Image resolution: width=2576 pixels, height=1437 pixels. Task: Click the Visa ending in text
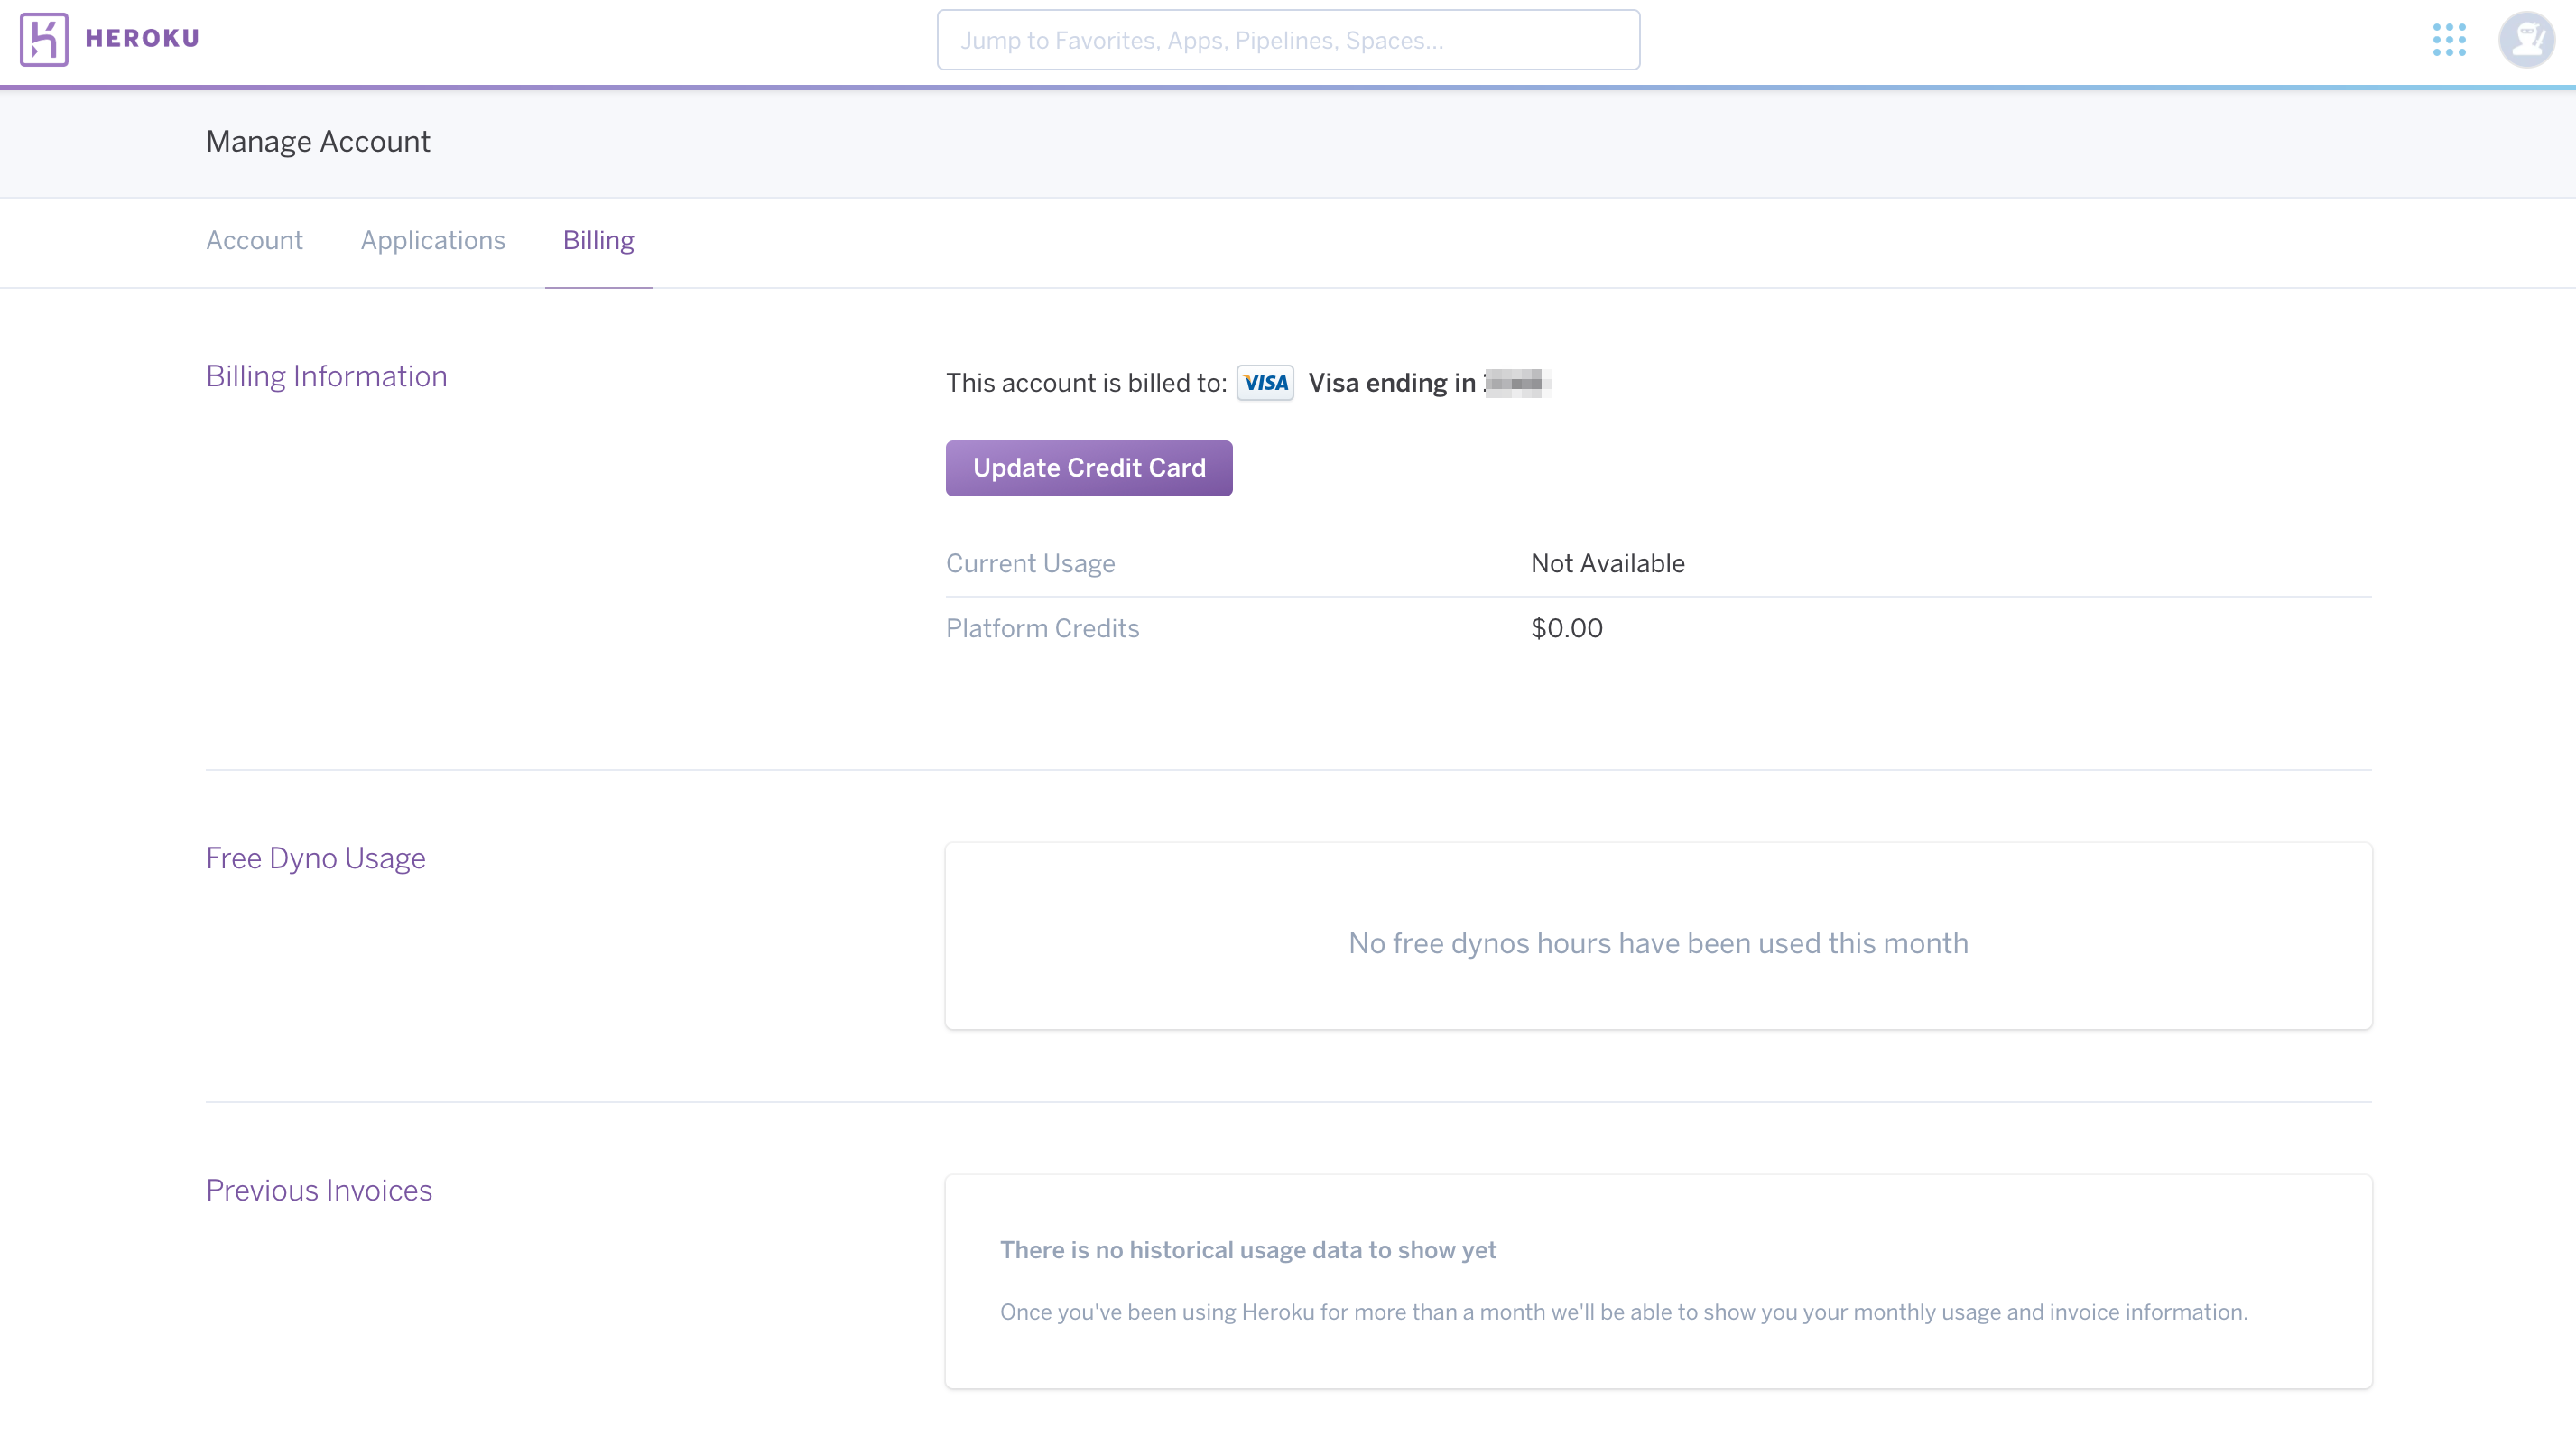click(x=1392, y=383)
